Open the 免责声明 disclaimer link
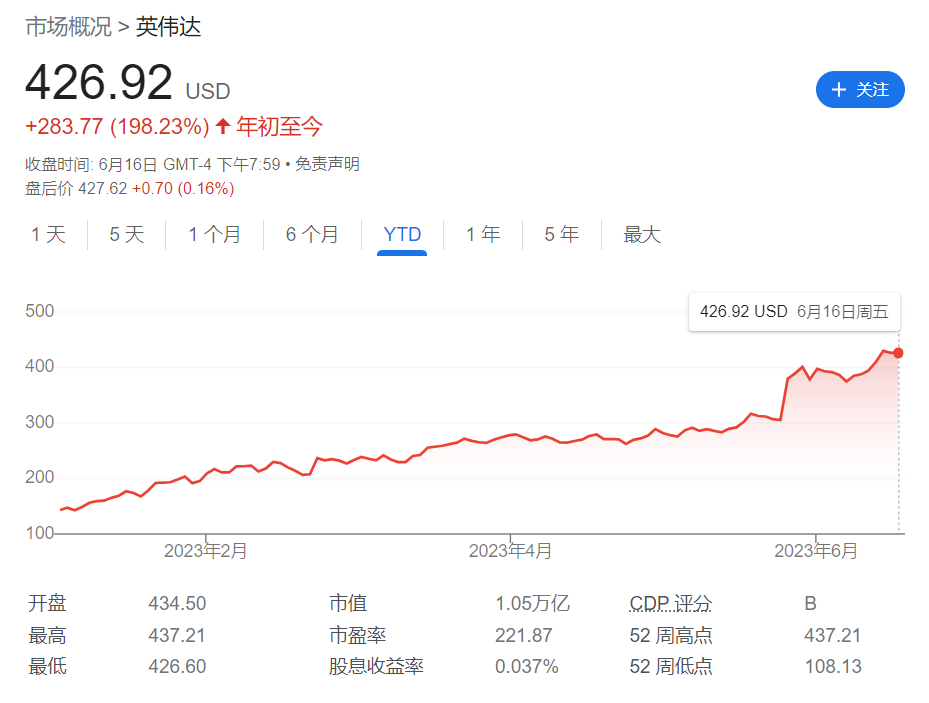Screen dimensions: 929x703 tap(327, 164)
